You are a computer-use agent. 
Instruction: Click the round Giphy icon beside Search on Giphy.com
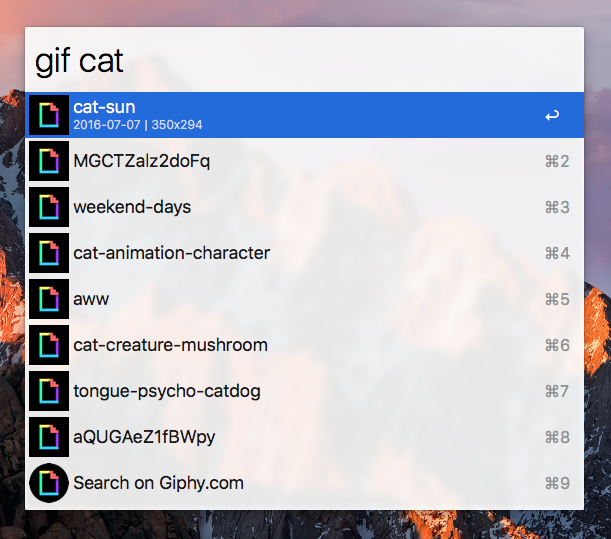coord(48,483)
